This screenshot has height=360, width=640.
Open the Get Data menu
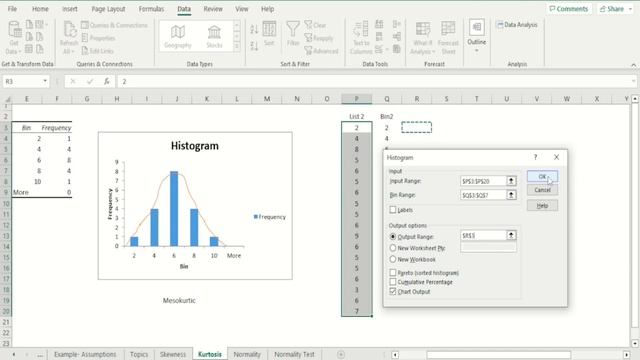[x=14, y=38]
